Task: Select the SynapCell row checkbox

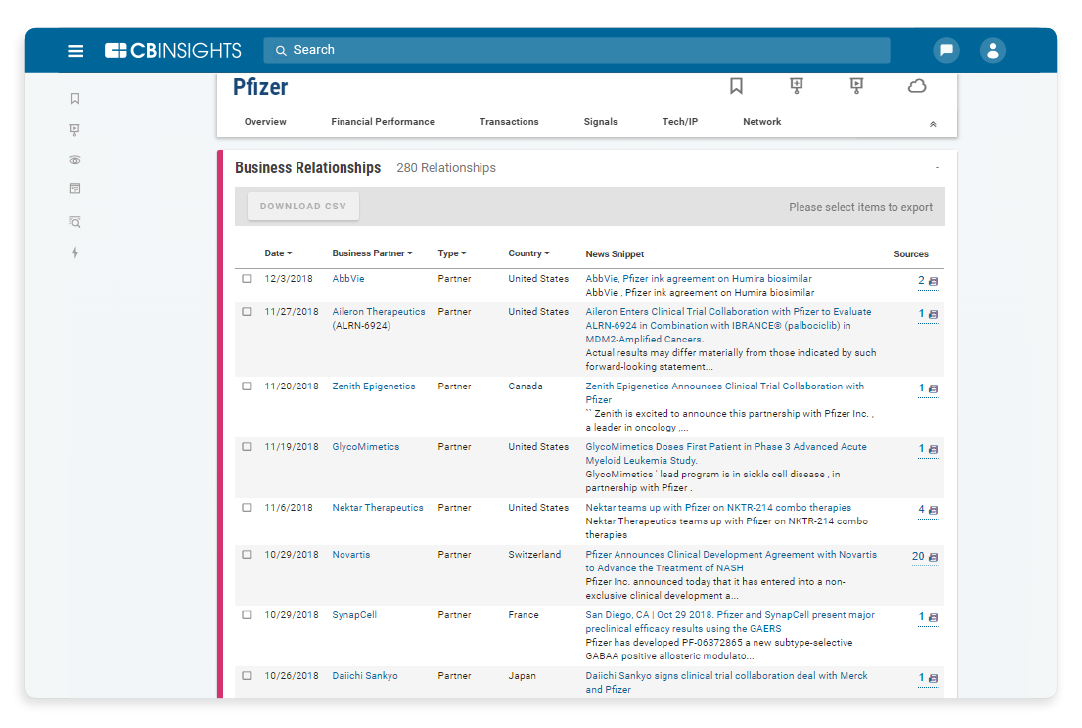Action: (247, 615)
